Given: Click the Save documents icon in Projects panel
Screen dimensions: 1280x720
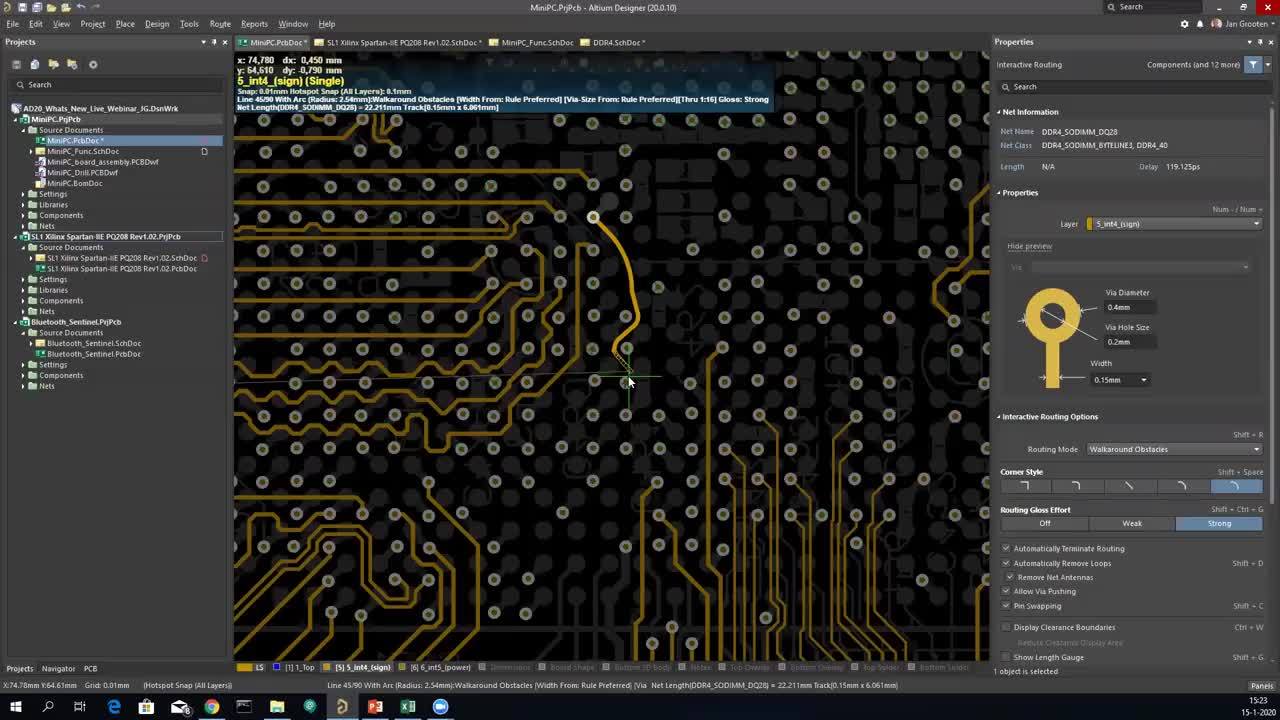Looking at the screenshot, I should [17, 64].
